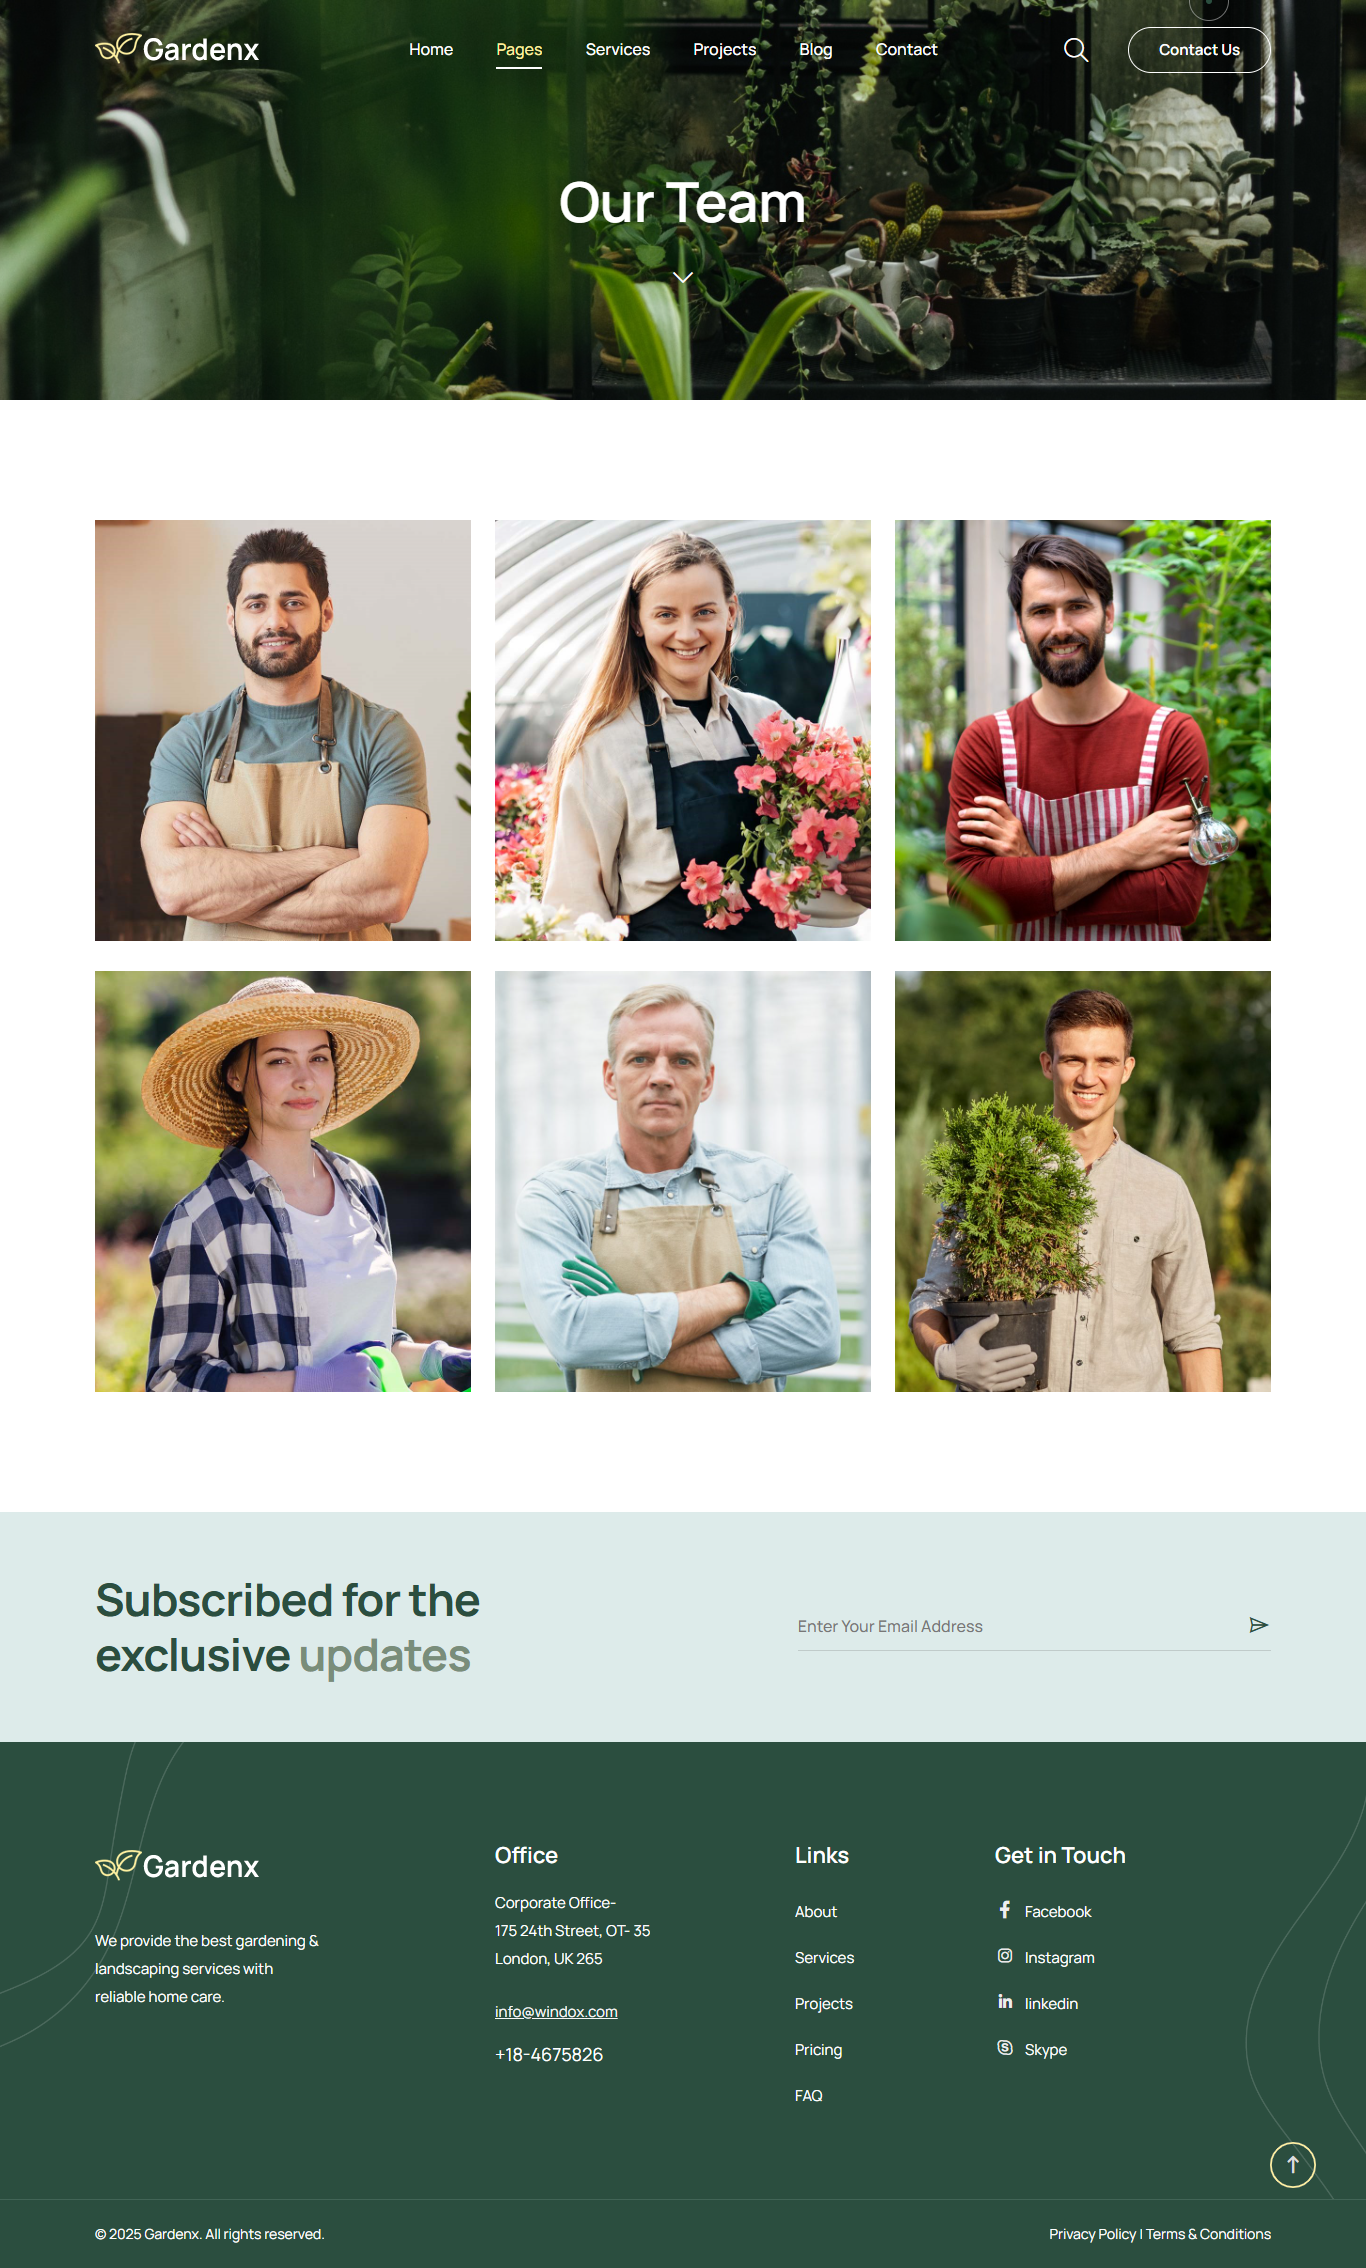Open the Projects navigation menu
Screen dimensions: 1366x2268
point(725,50)
